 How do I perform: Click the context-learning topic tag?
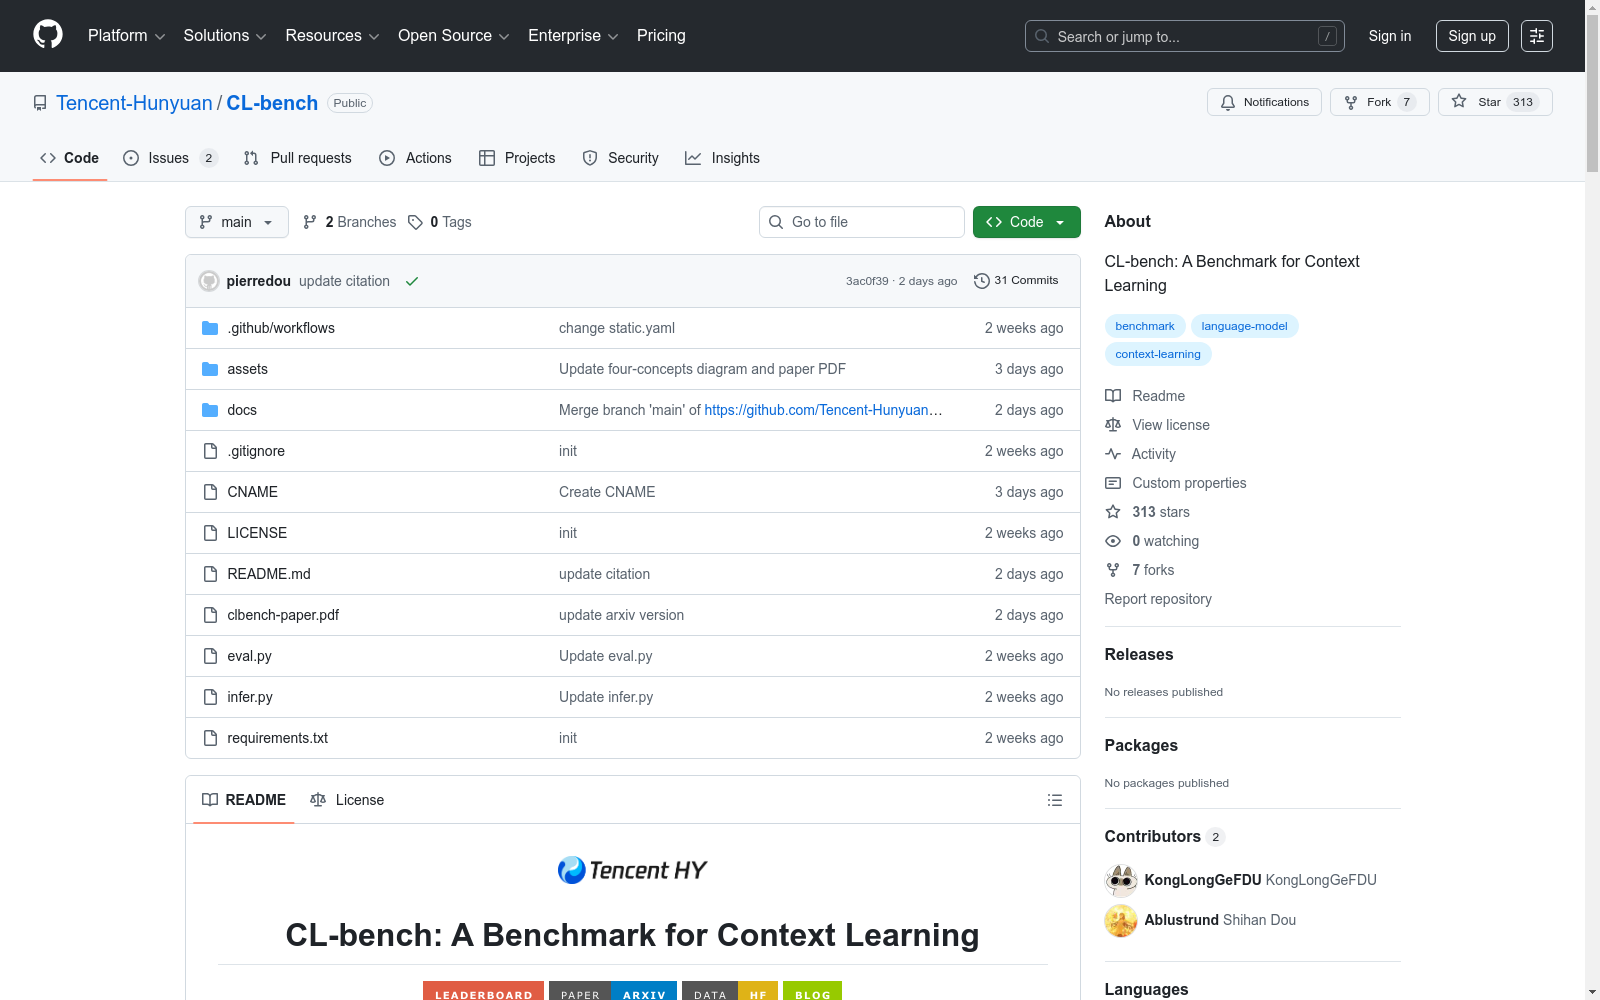[1158, 354]
